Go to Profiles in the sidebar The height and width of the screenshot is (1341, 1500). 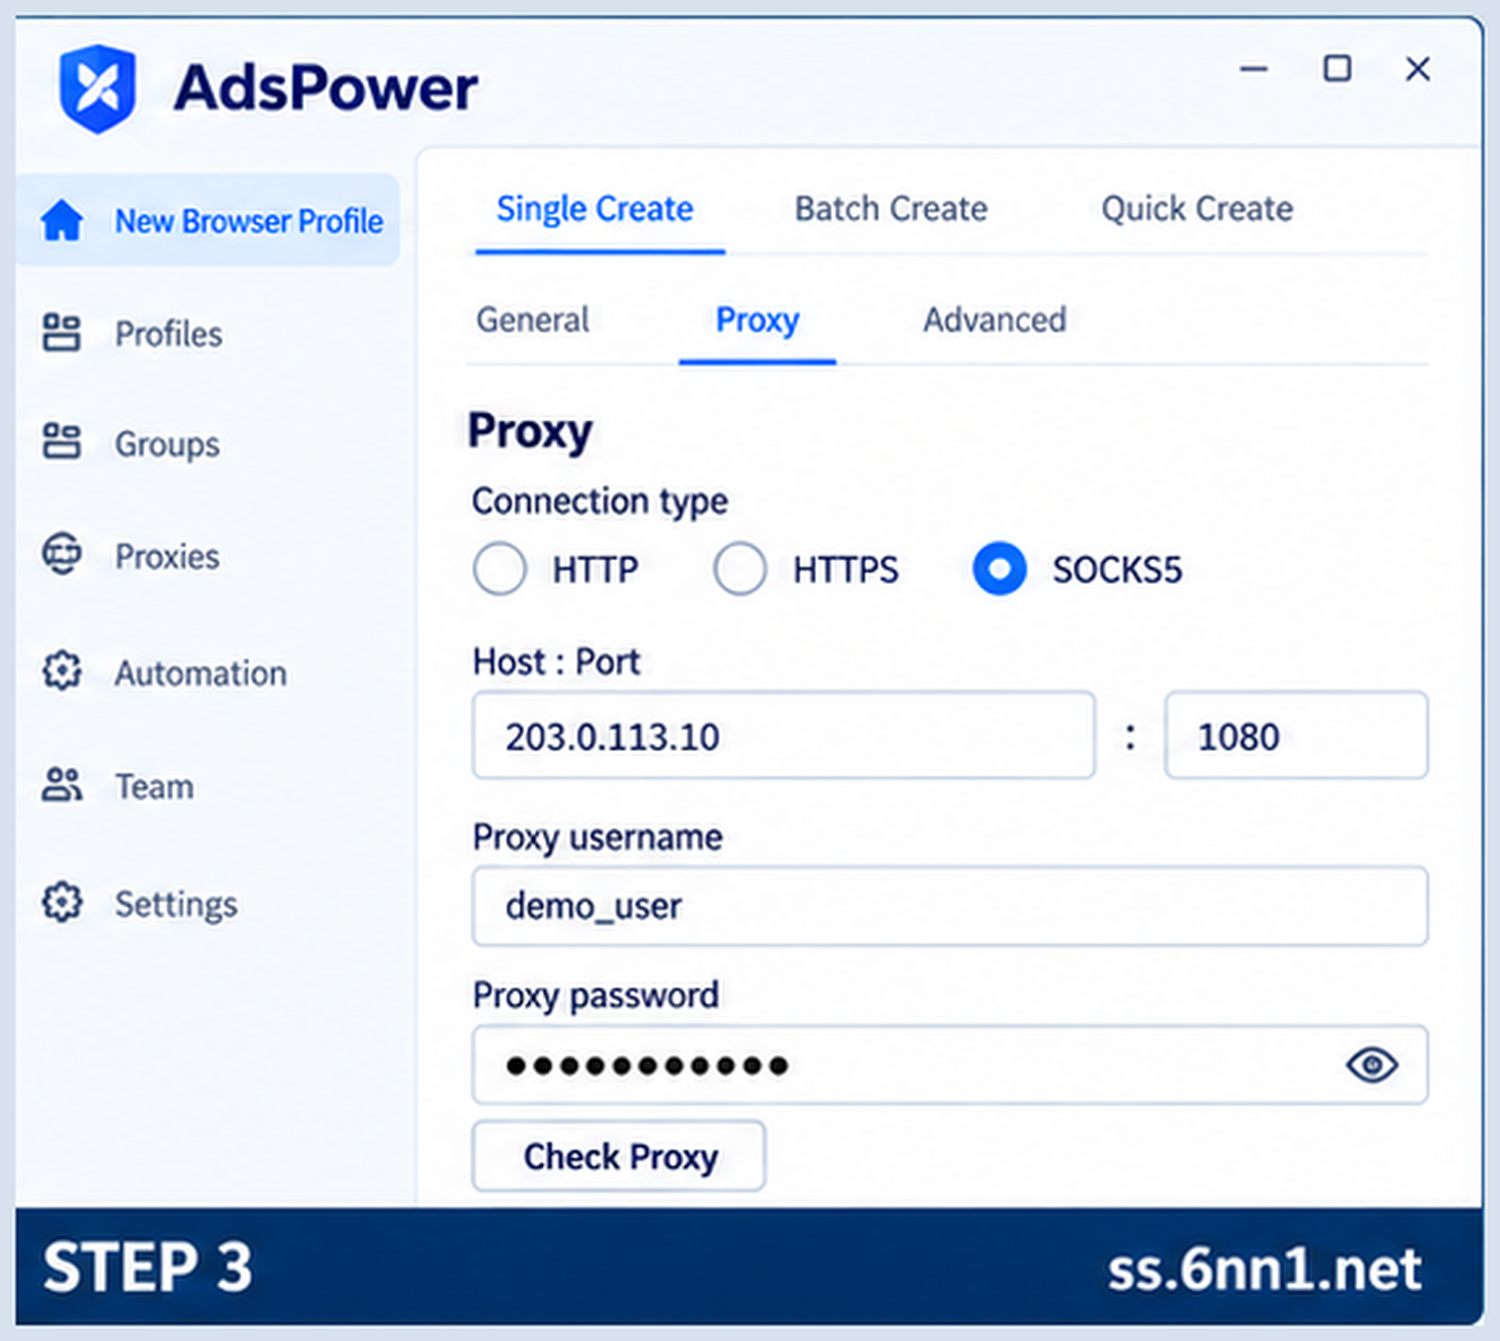168,333
